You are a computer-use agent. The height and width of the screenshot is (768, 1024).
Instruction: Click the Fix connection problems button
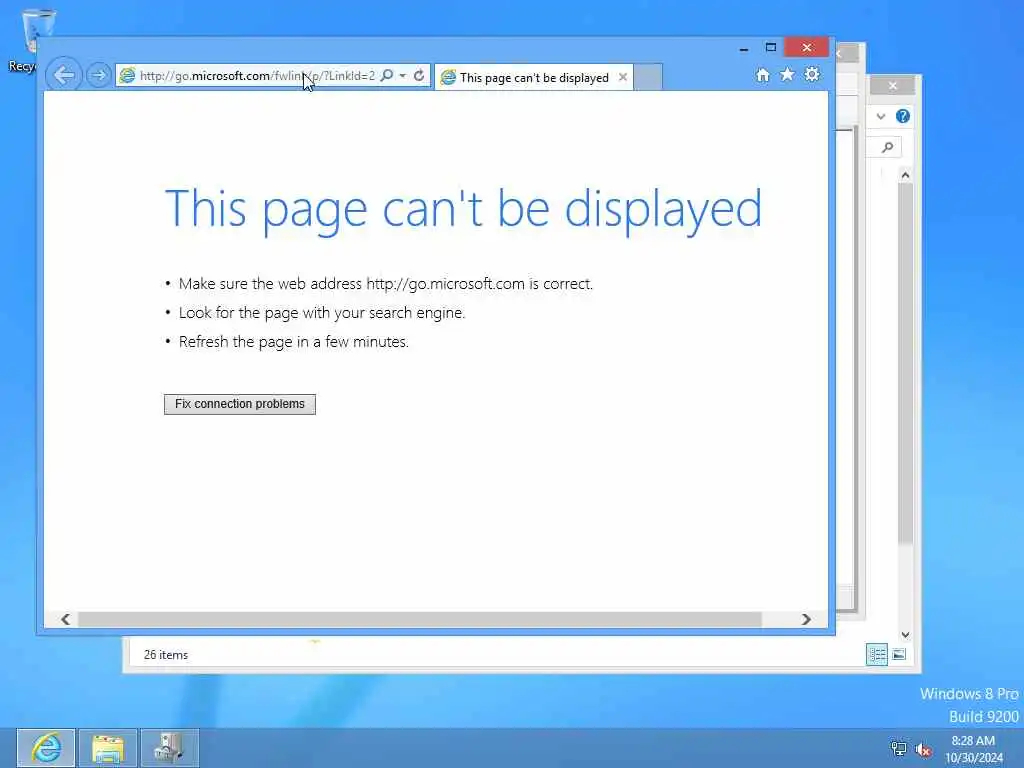point(240,404)
